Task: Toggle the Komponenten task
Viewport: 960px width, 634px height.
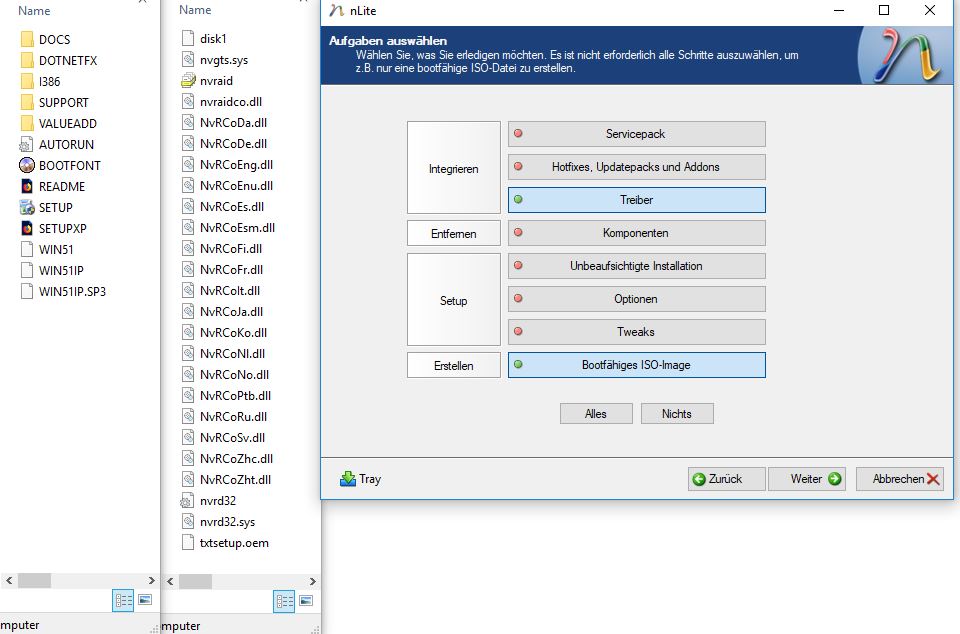Action: click(636, 233)
